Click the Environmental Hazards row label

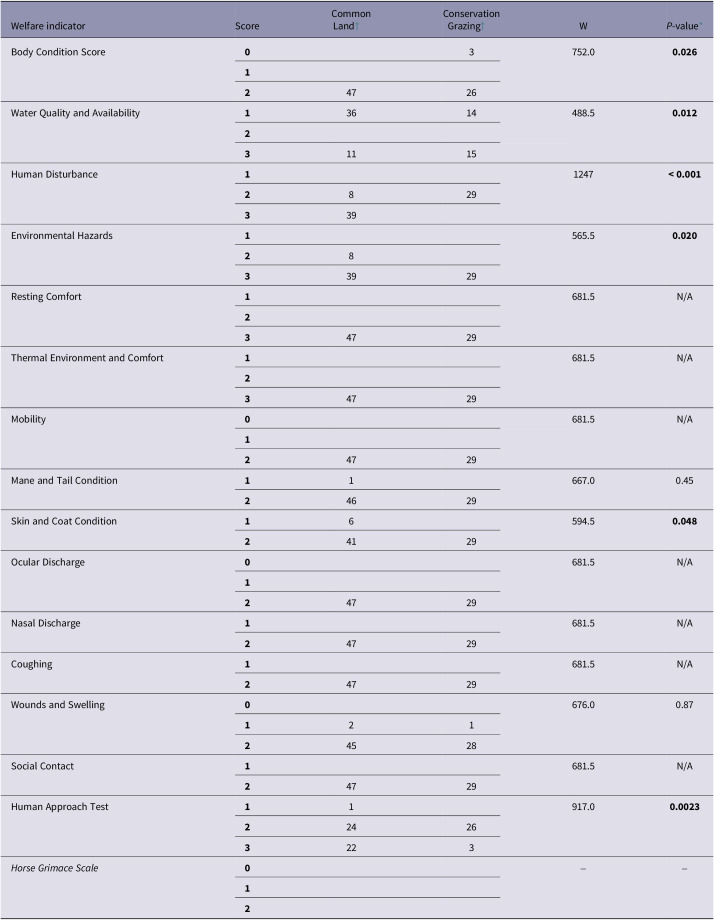tap(62, 235)
